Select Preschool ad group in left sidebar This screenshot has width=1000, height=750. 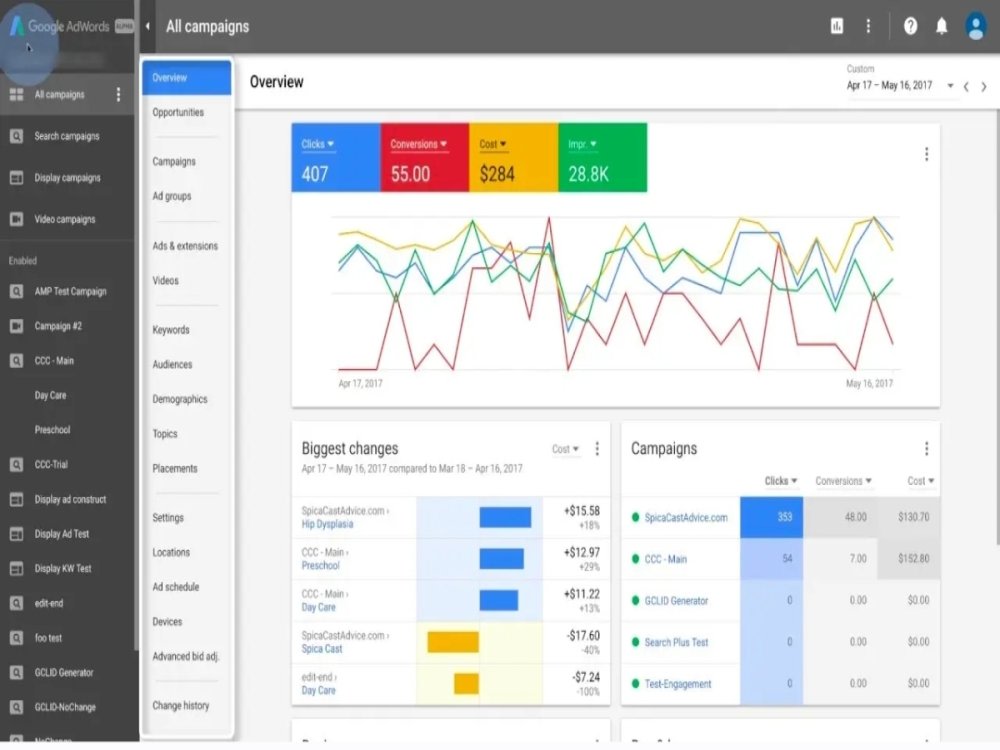[x=52, y=430]
